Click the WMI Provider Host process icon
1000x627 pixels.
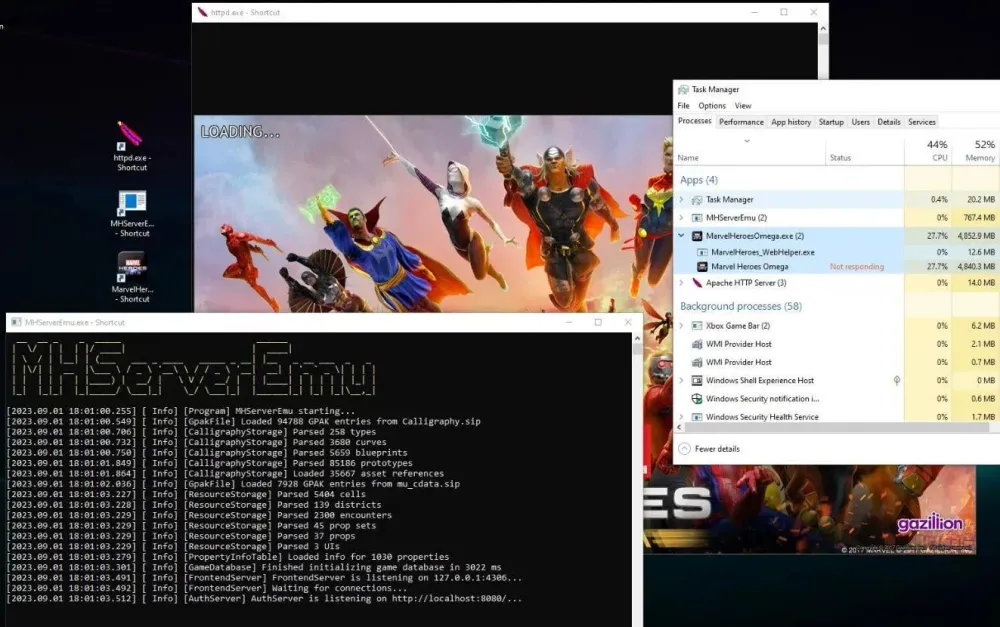(697, 344)
